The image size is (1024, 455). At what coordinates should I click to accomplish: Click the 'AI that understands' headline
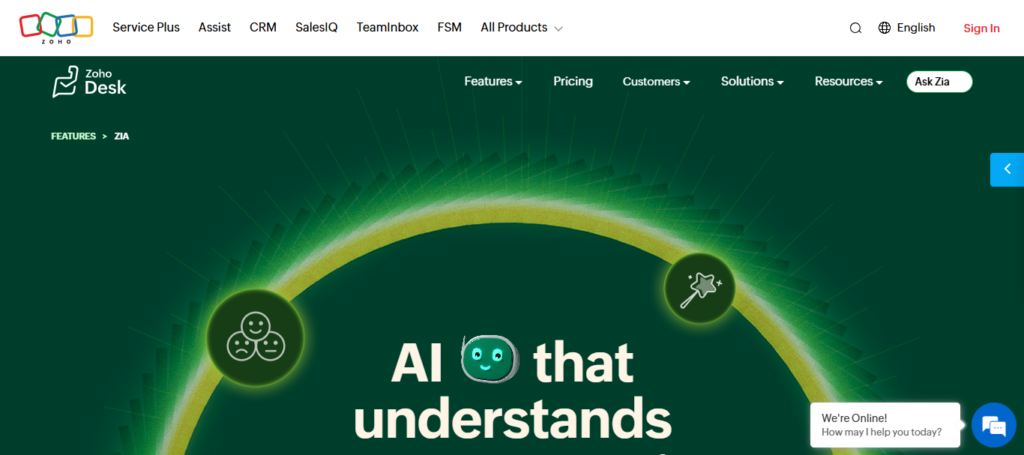[512, 390]
